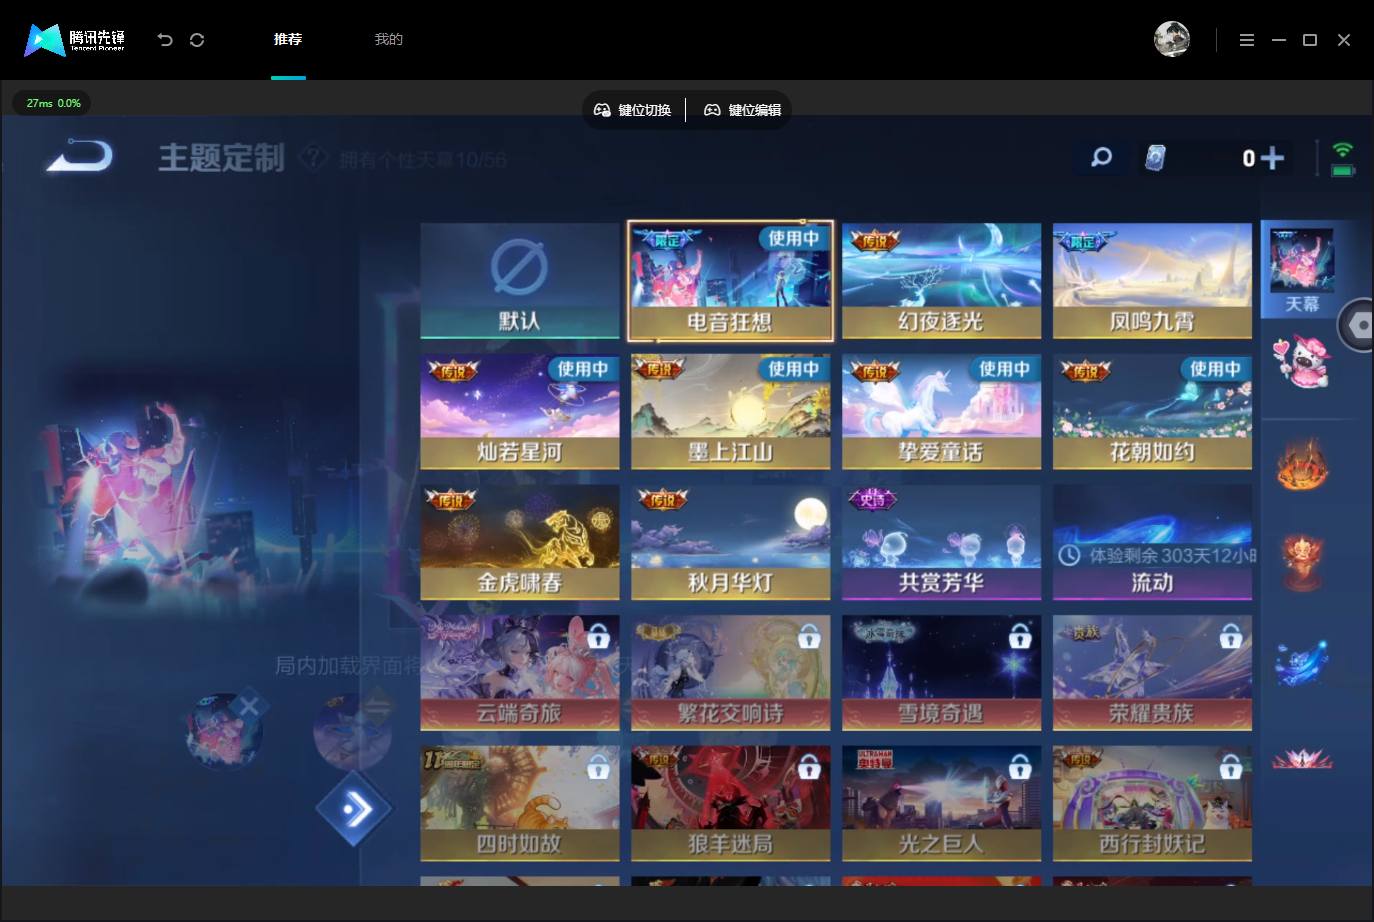
Task: Open the user avatar profile
Action: coord(1172,39)
